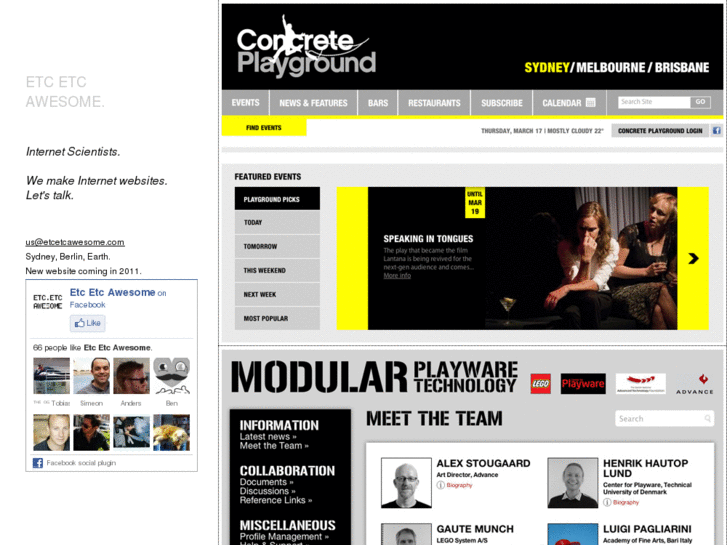This screenshot has width=727, height=545.
Task: Click the Facebook social plugin icon
Action: (38, 463)
